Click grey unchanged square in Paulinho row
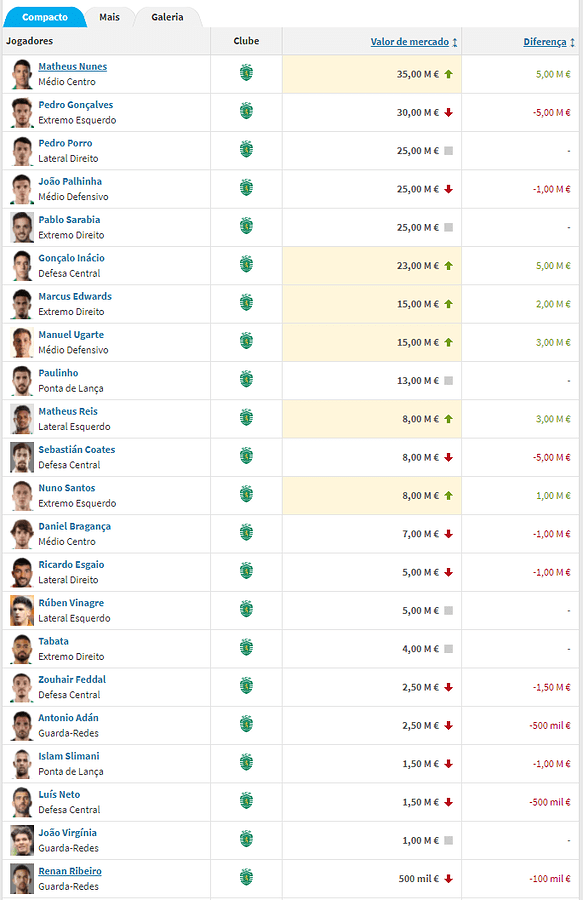The width and height of the screenshot is (583, 900). click(x=449, y=381)
